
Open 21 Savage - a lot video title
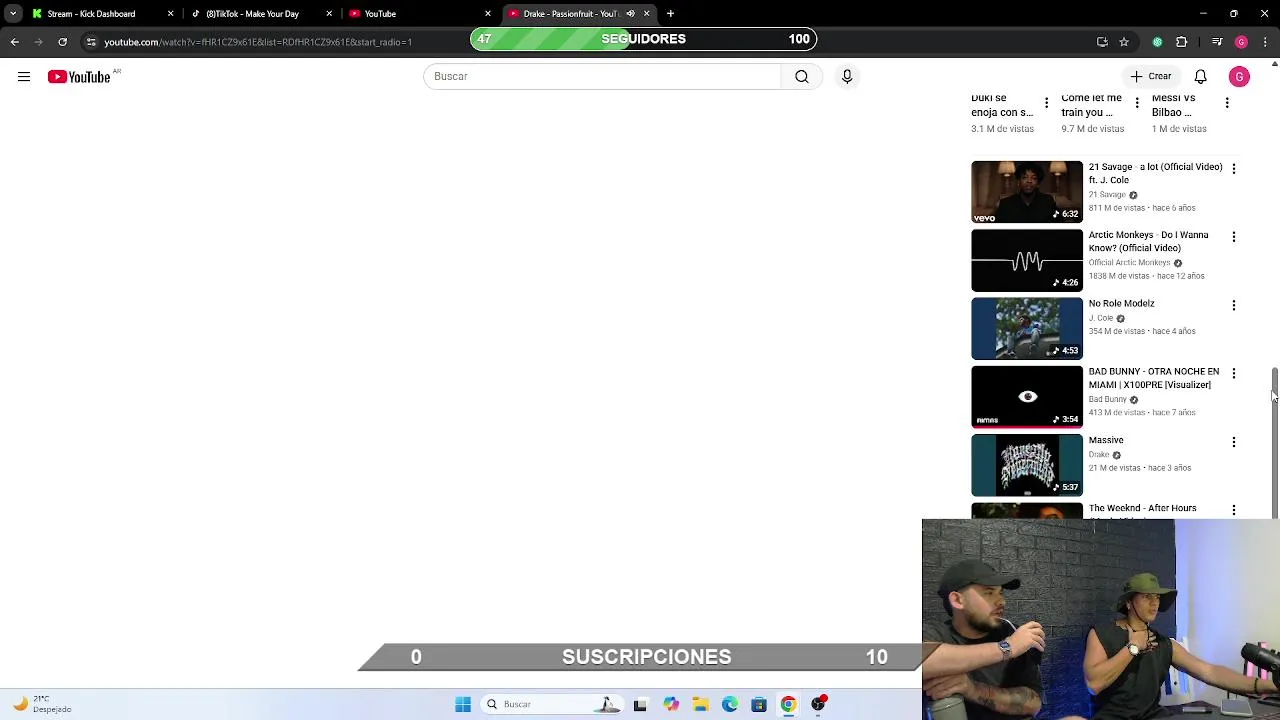point(1155,174)
